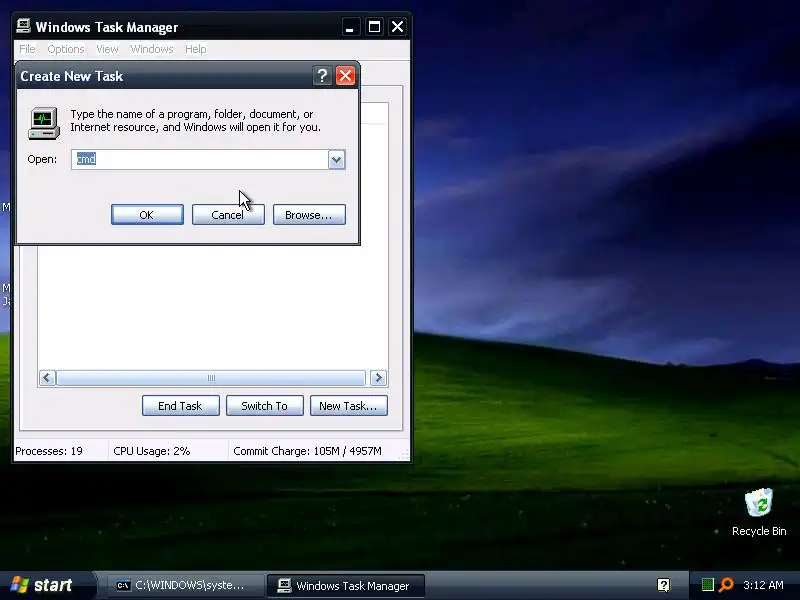Click the 3:12 AM clock in tray

[x=763, y=585]
